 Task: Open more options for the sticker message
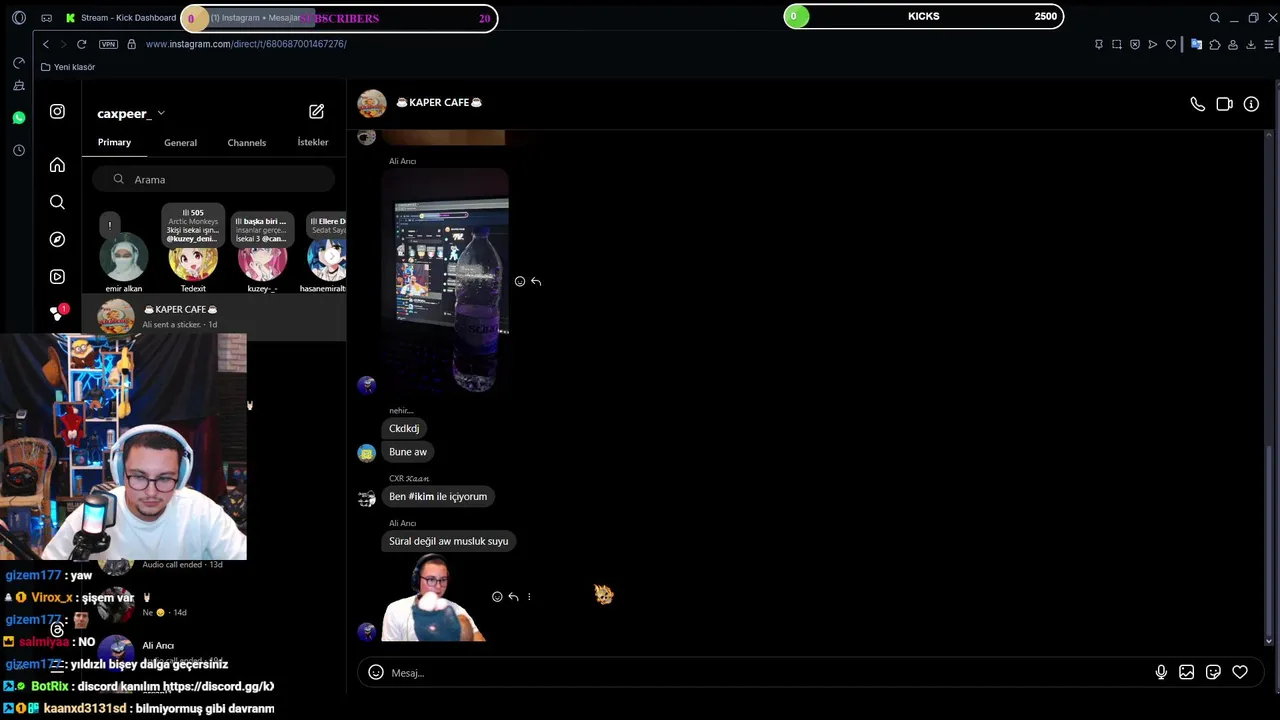click(x=529, y=597)
